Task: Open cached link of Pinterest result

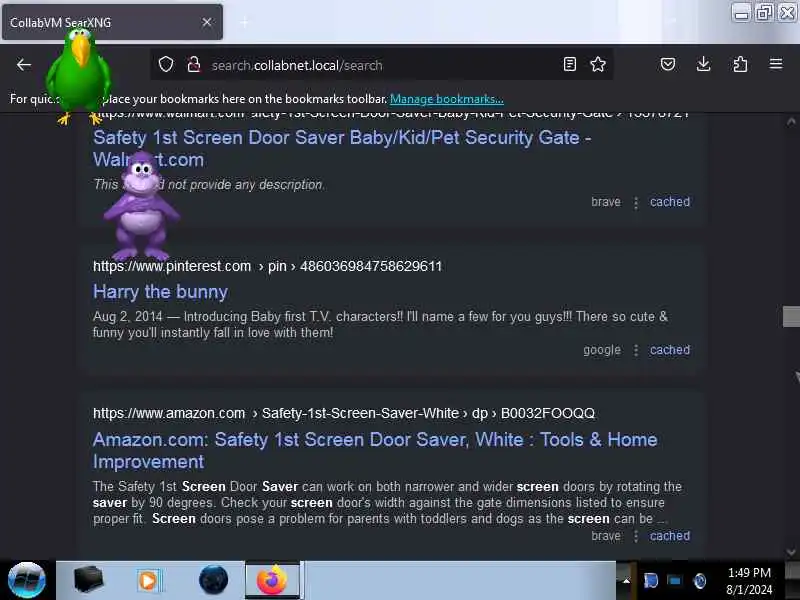Action: pyautogui.click(x=669, y=350)
